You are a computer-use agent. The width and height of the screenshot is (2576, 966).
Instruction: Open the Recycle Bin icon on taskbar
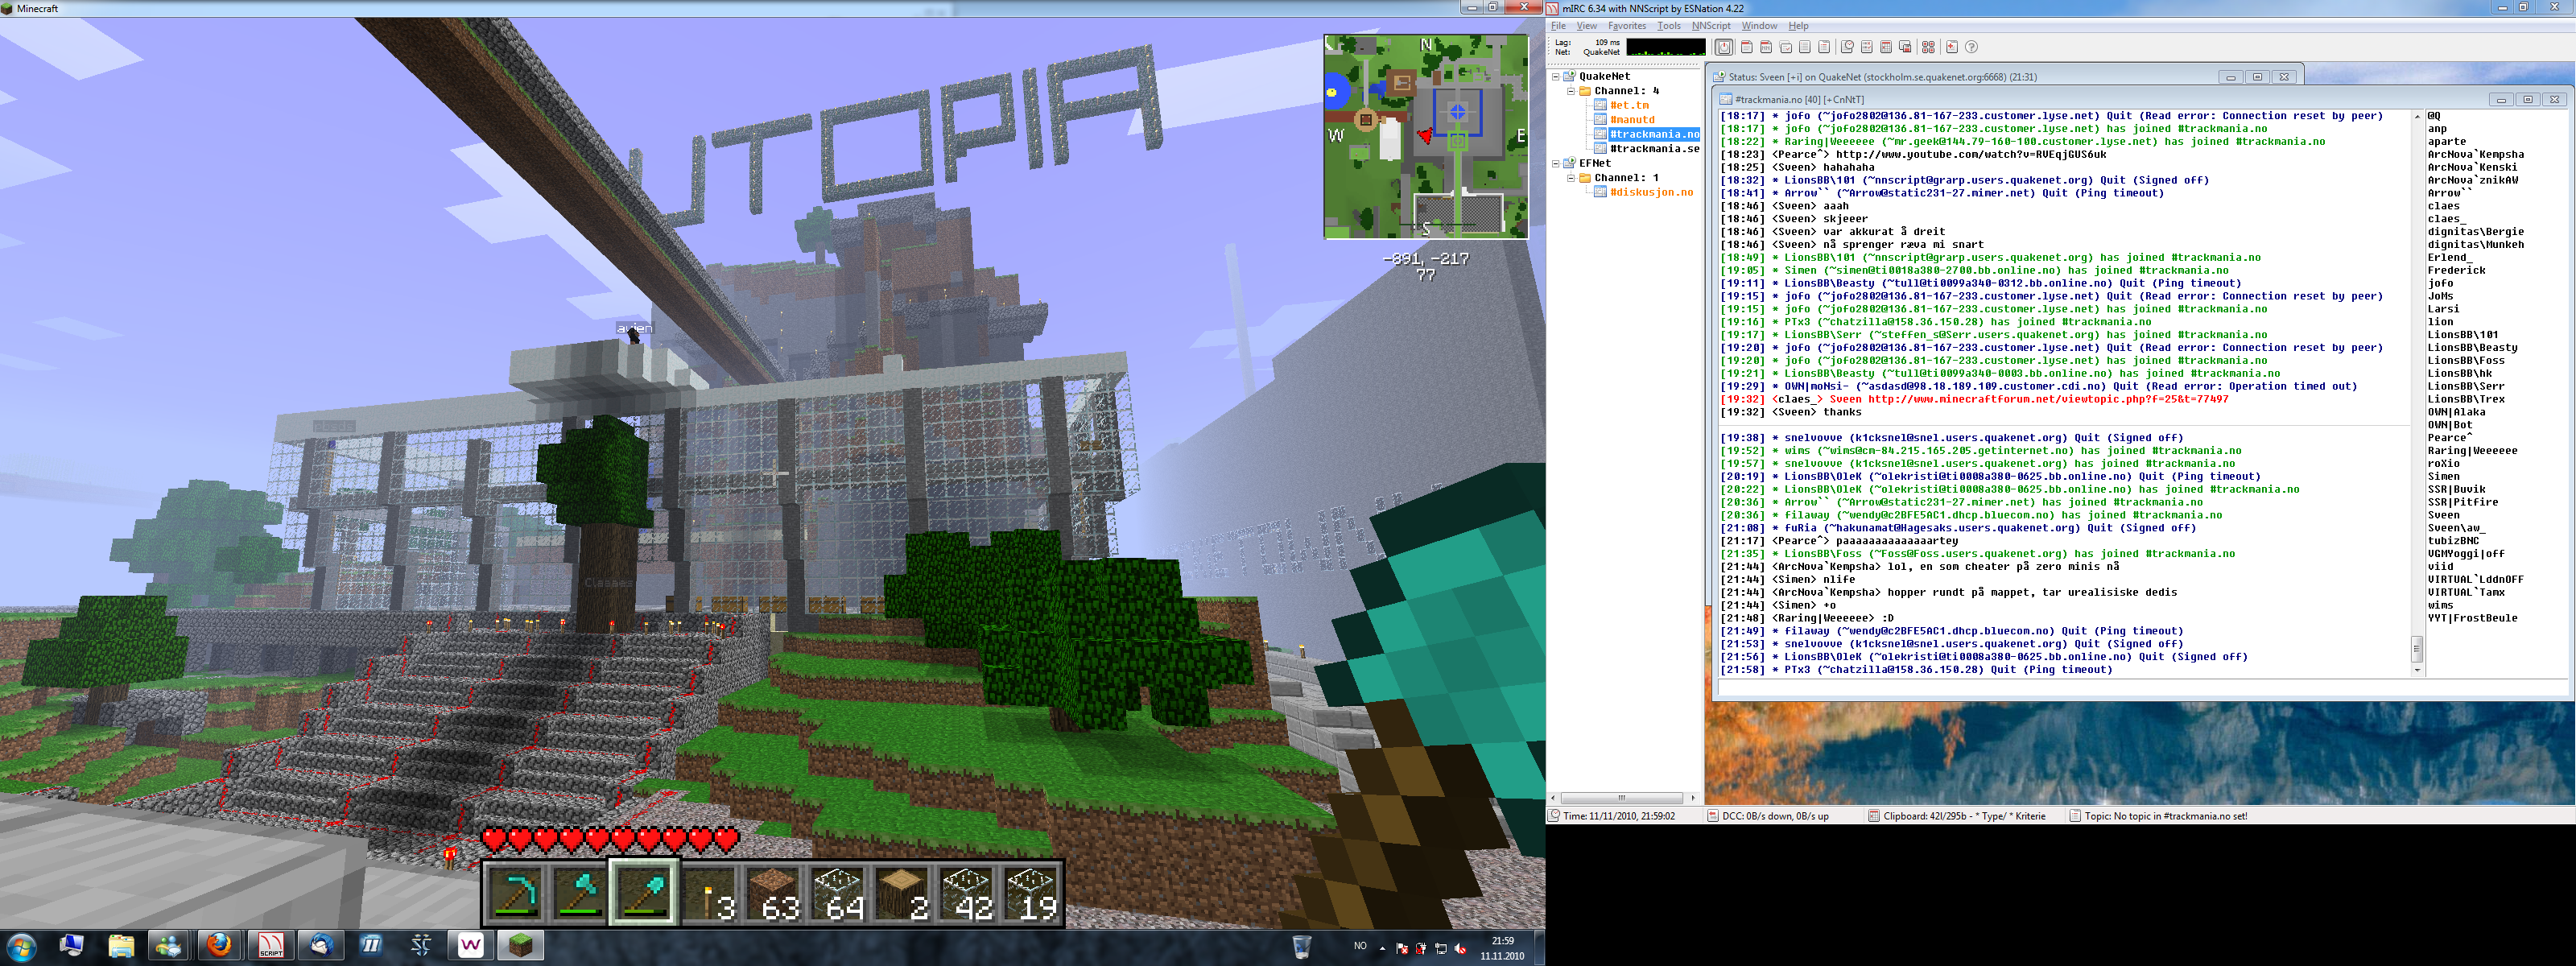point(1301,946)
